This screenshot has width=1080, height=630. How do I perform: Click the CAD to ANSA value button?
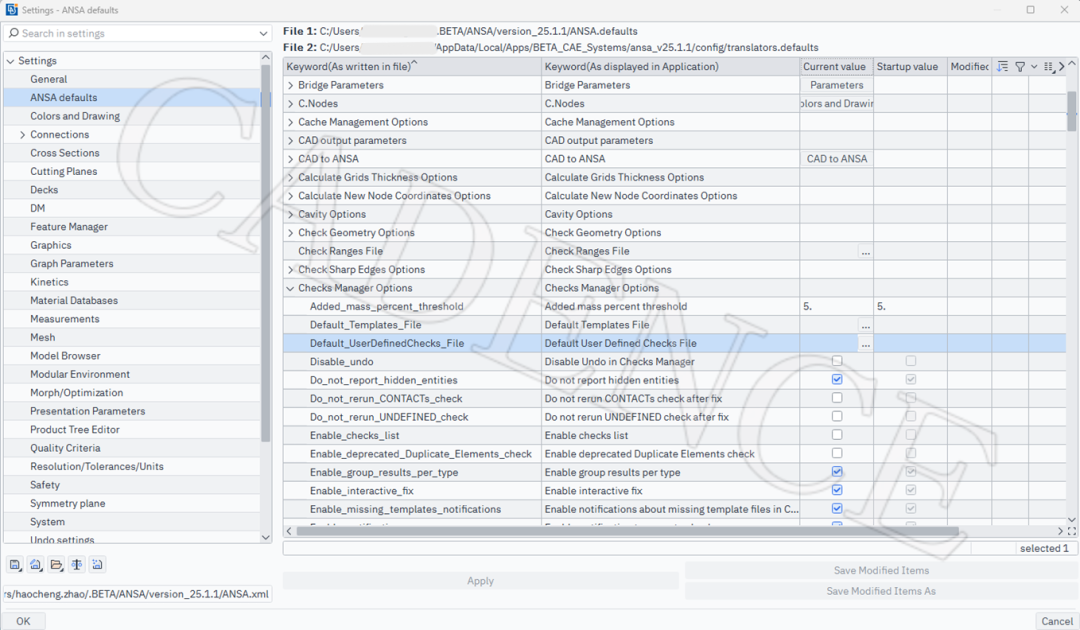pyautogui.click(x=836, y=159)
